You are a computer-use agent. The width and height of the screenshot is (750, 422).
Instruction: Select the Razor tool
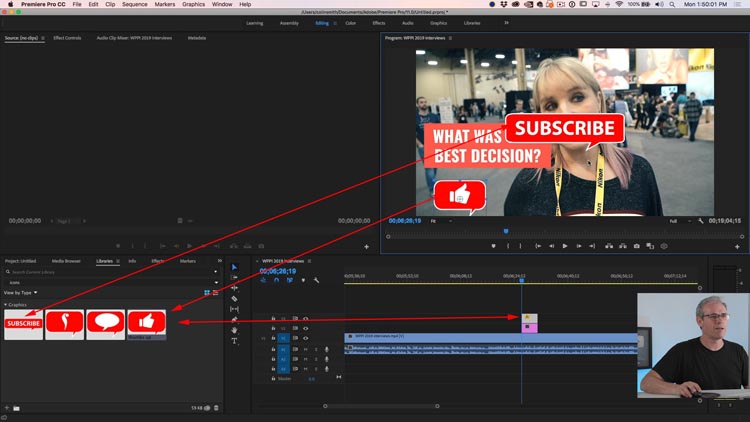point(234,299)
